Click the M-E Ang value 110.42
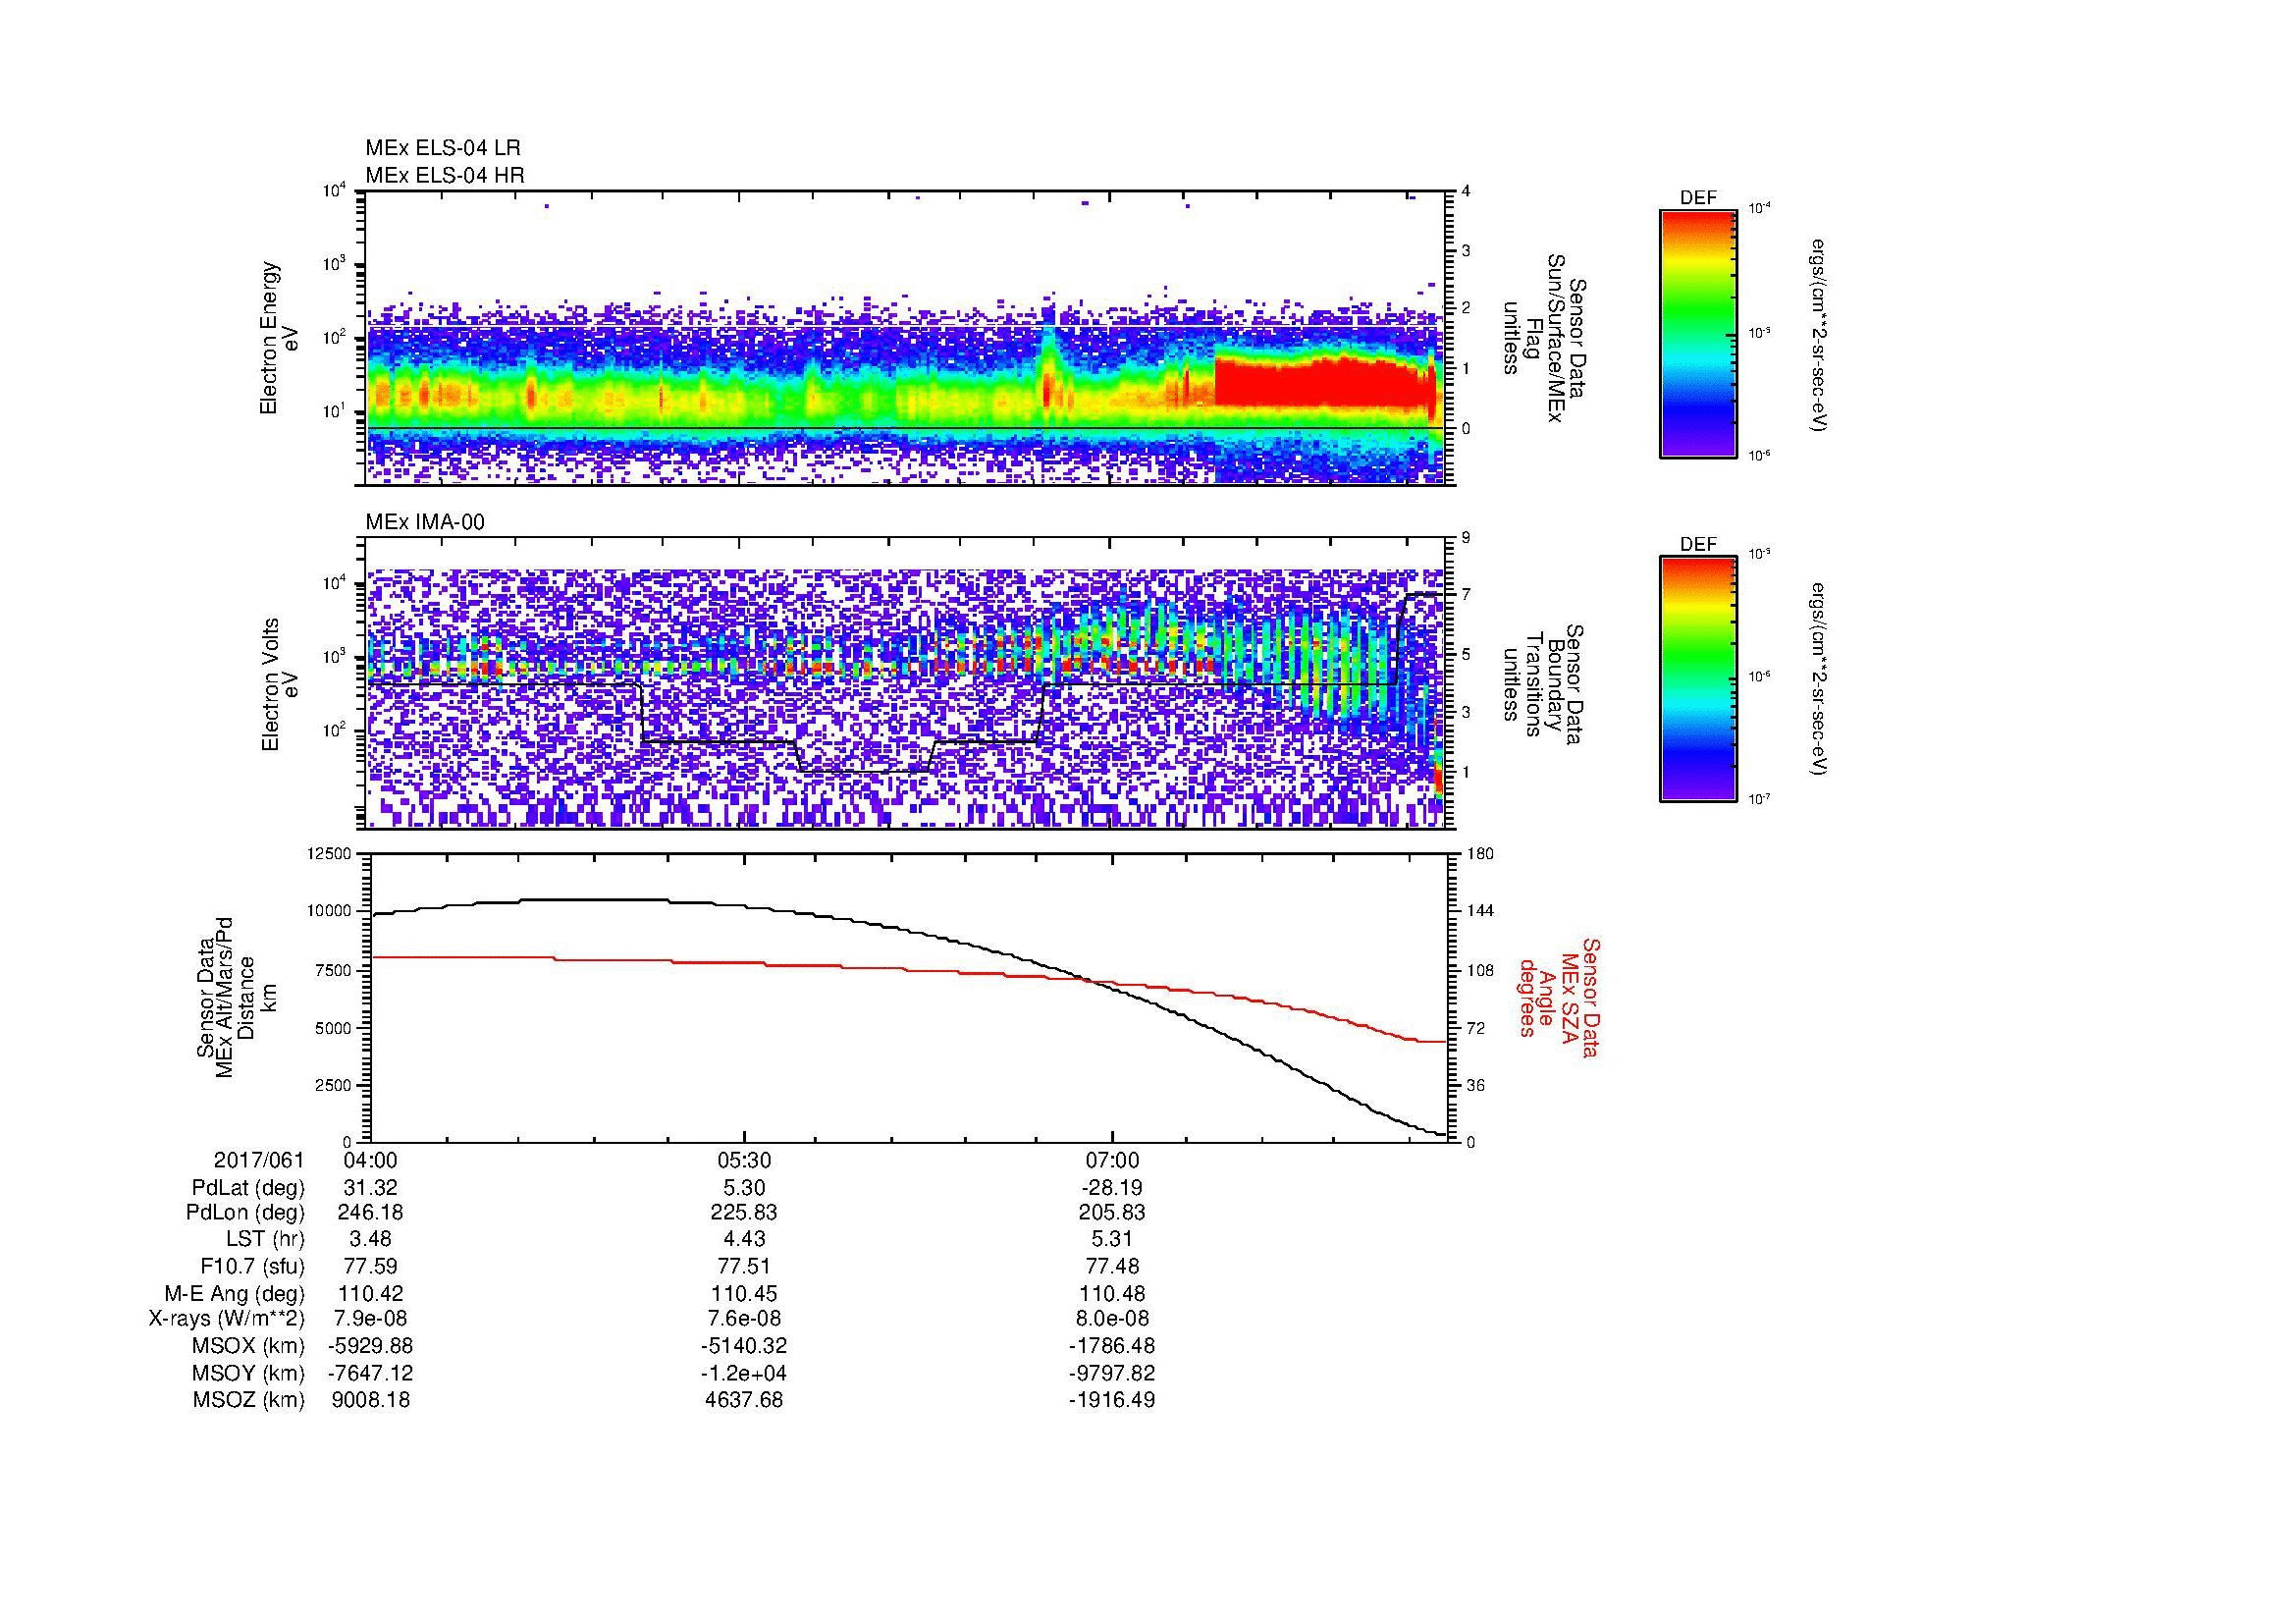 pos(370,1294)
